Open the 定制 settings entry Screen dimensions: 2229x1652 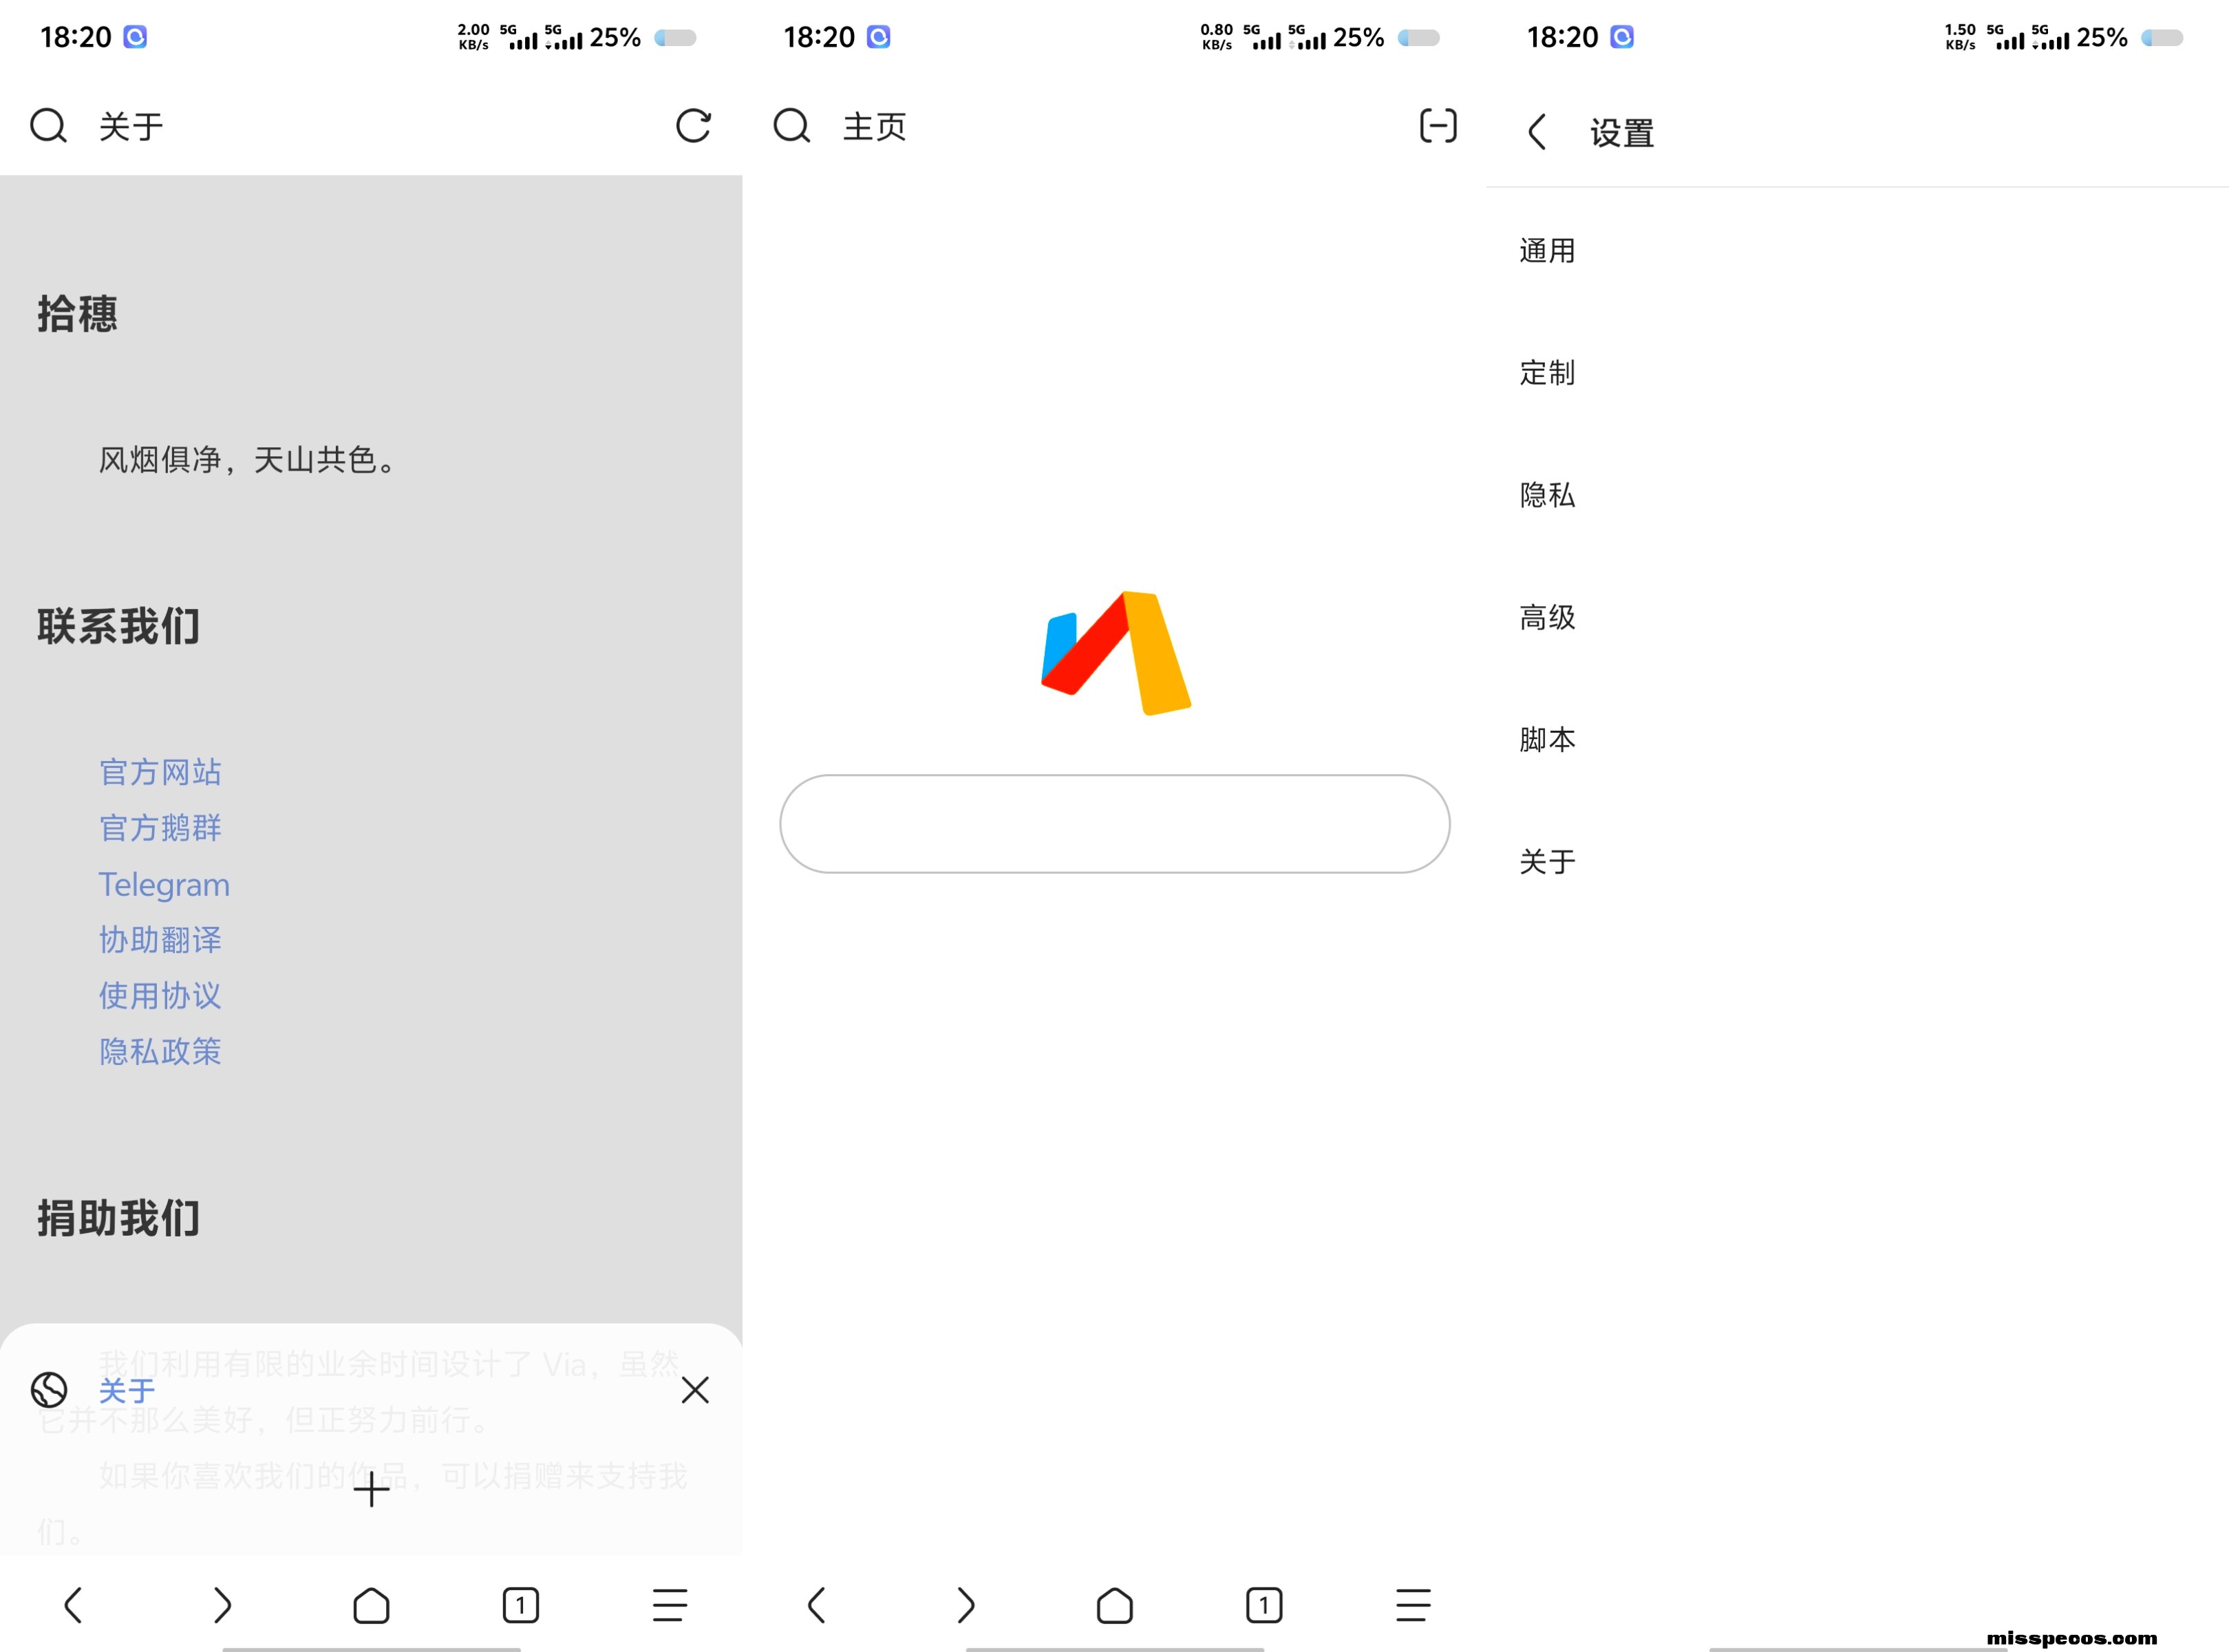(x=1547, y=373)
